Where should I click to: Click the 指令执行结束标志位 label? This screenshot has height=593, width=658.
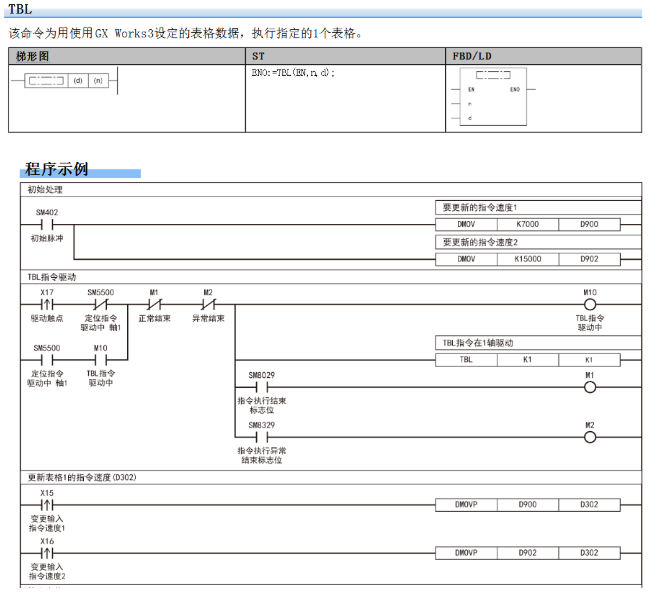click(262, 405)
